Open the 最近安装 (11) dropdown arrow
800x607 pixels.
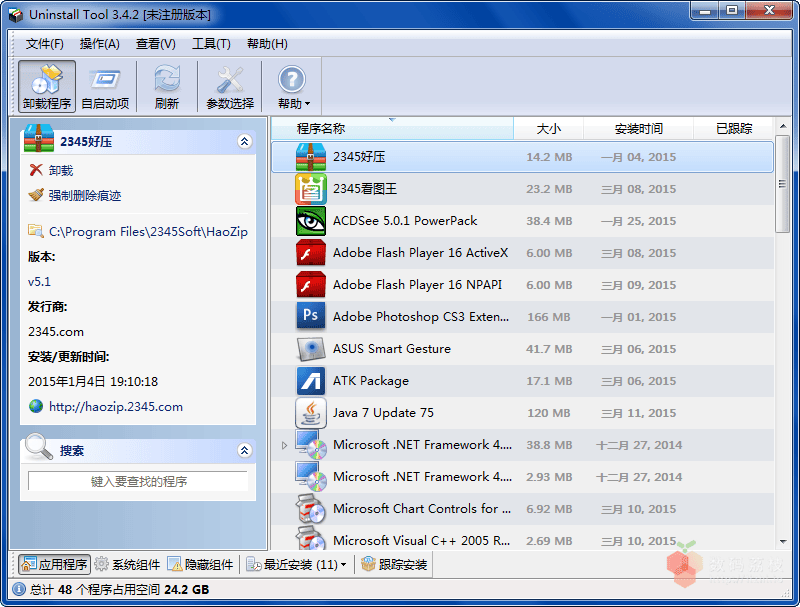pyautogui.click(x=343, y=565)
